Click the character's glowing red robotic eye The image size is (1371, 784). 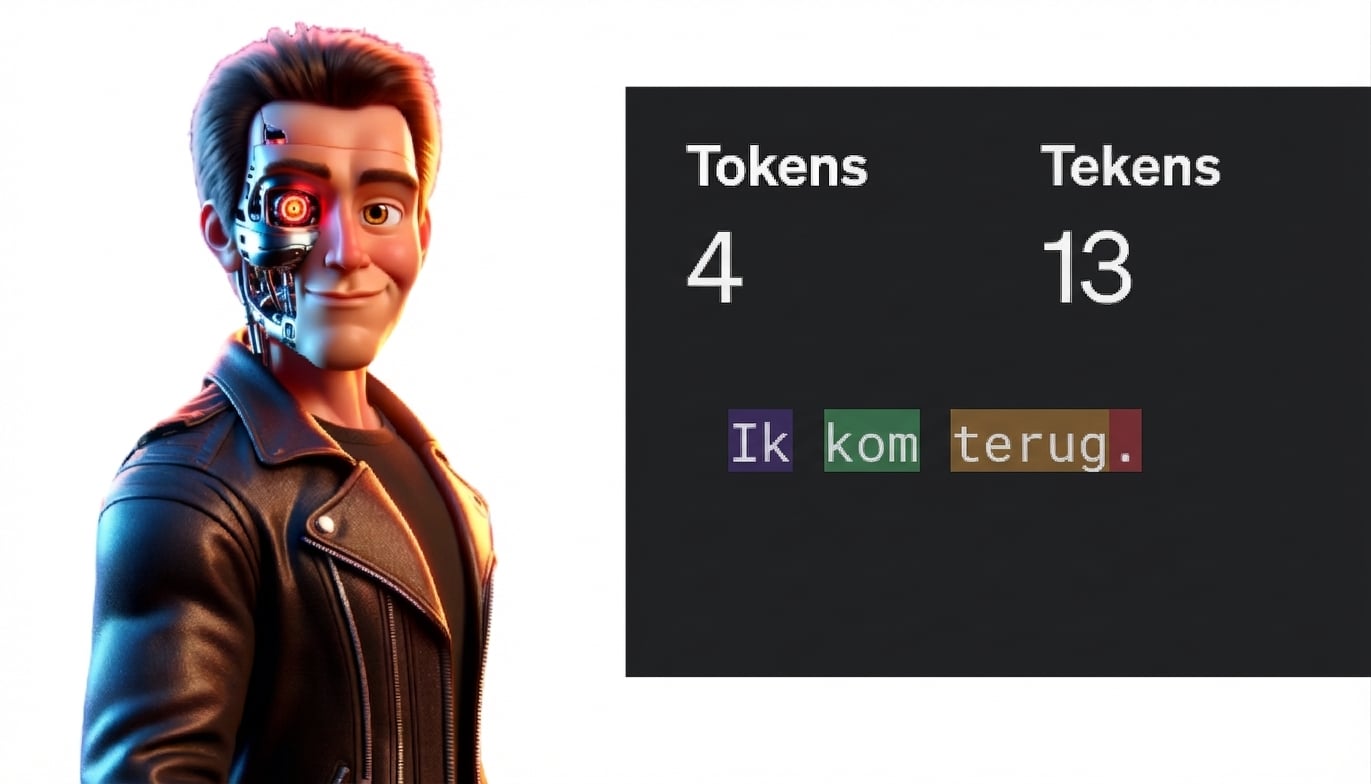pos(292,208)
